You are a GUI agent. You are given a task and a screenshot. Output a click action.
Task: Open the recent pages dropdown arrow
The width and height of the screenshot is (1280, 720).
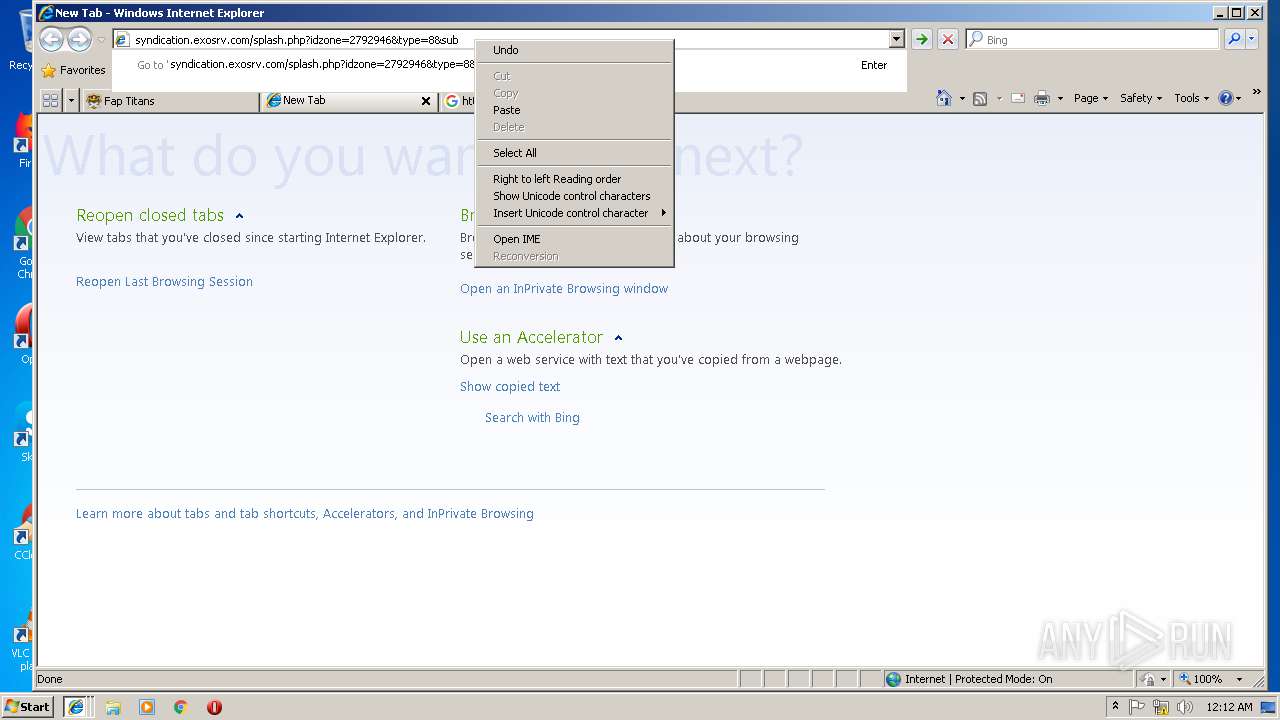101,40
